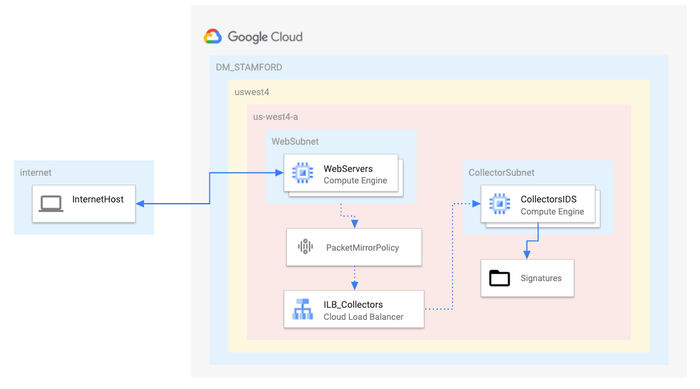Click the Signatures label text

[x=541, y=278]
